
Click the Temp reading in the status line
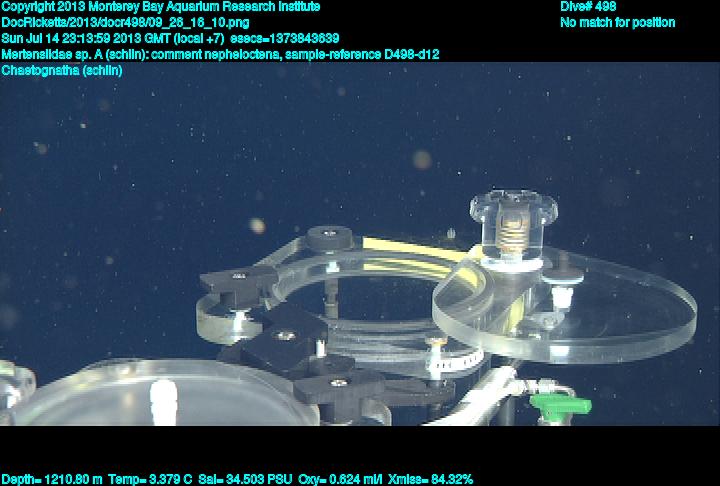(x=143, y=479)
